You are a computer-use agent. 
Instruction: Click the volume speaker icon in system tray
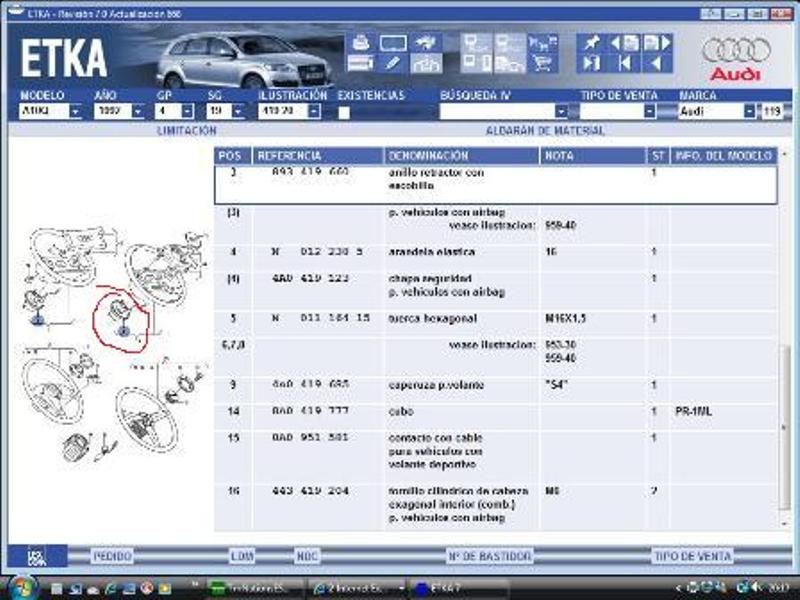tap(757, 588)
